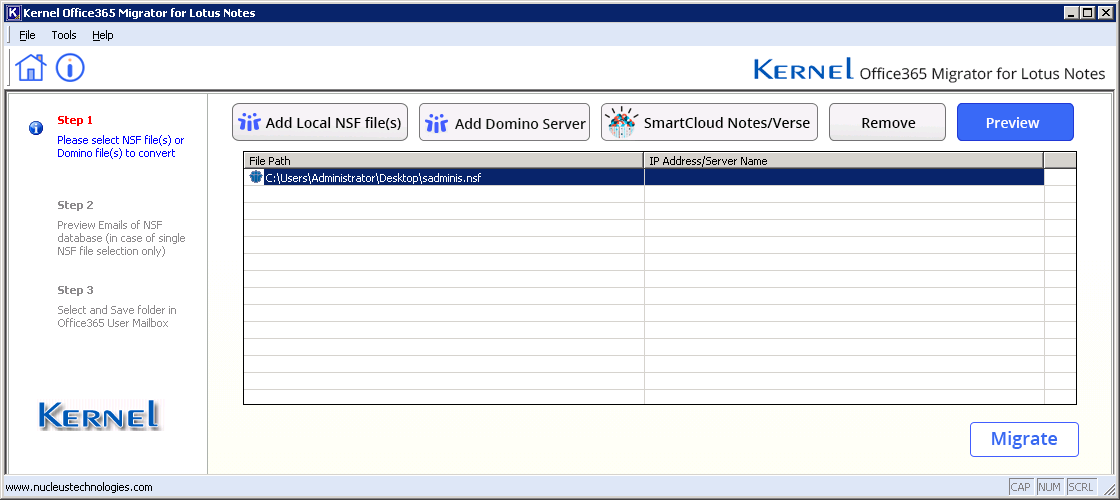This screenshot has width=1120, height=500.
Task: Click the CAP indicator in status bar
Action: pos(1021,487)
